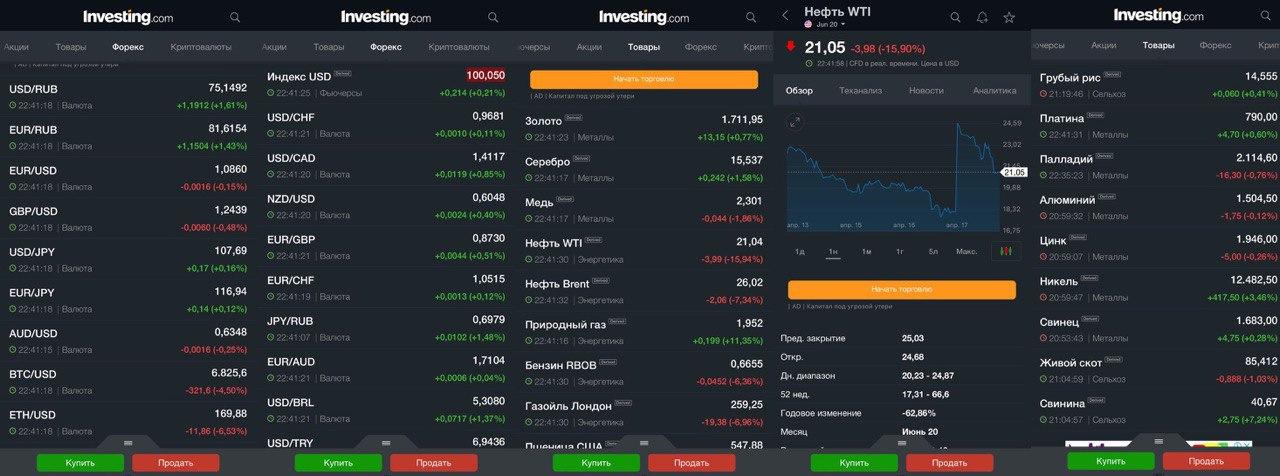The width and height of the screenshot is (1280, 476).
Task: Open the Палладий commodity row
Action: [1156, 166]
